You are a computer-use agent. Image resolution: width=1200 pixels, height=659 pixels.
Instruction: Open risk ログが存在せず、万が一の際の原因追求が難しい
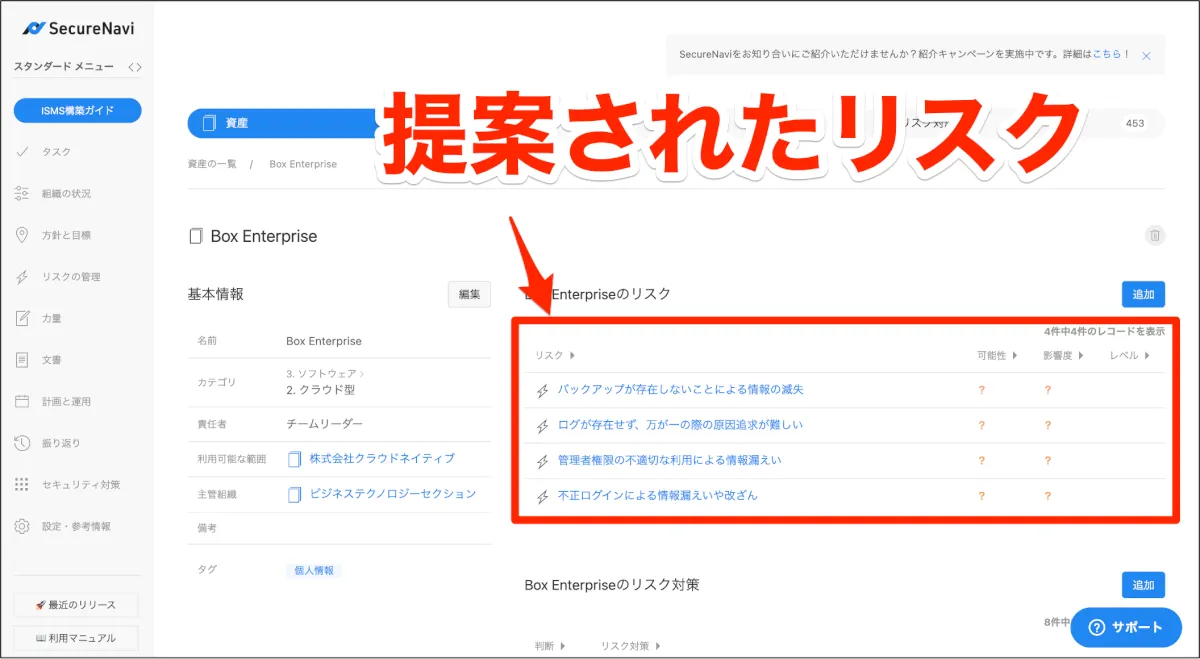pos(680,425)
